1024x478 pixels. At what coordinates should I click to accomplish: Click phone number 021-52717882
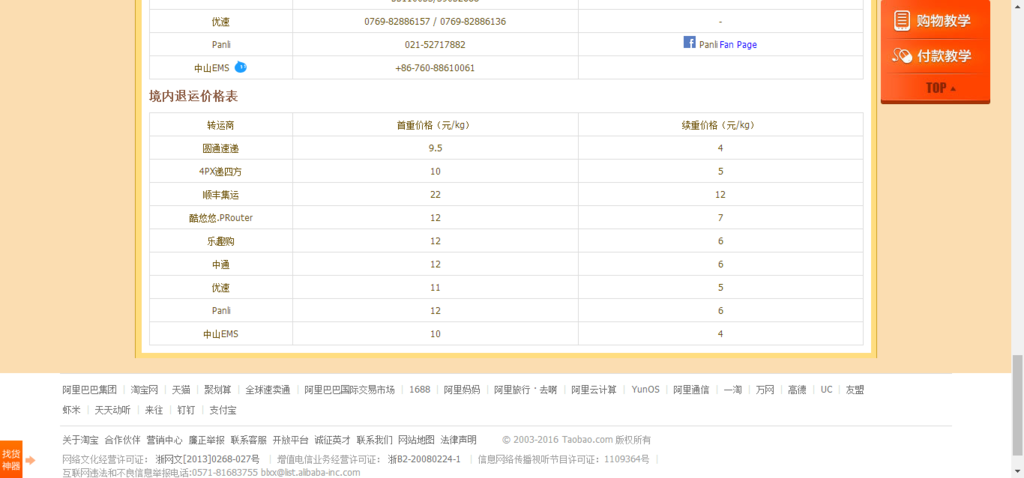click(435, 45)
